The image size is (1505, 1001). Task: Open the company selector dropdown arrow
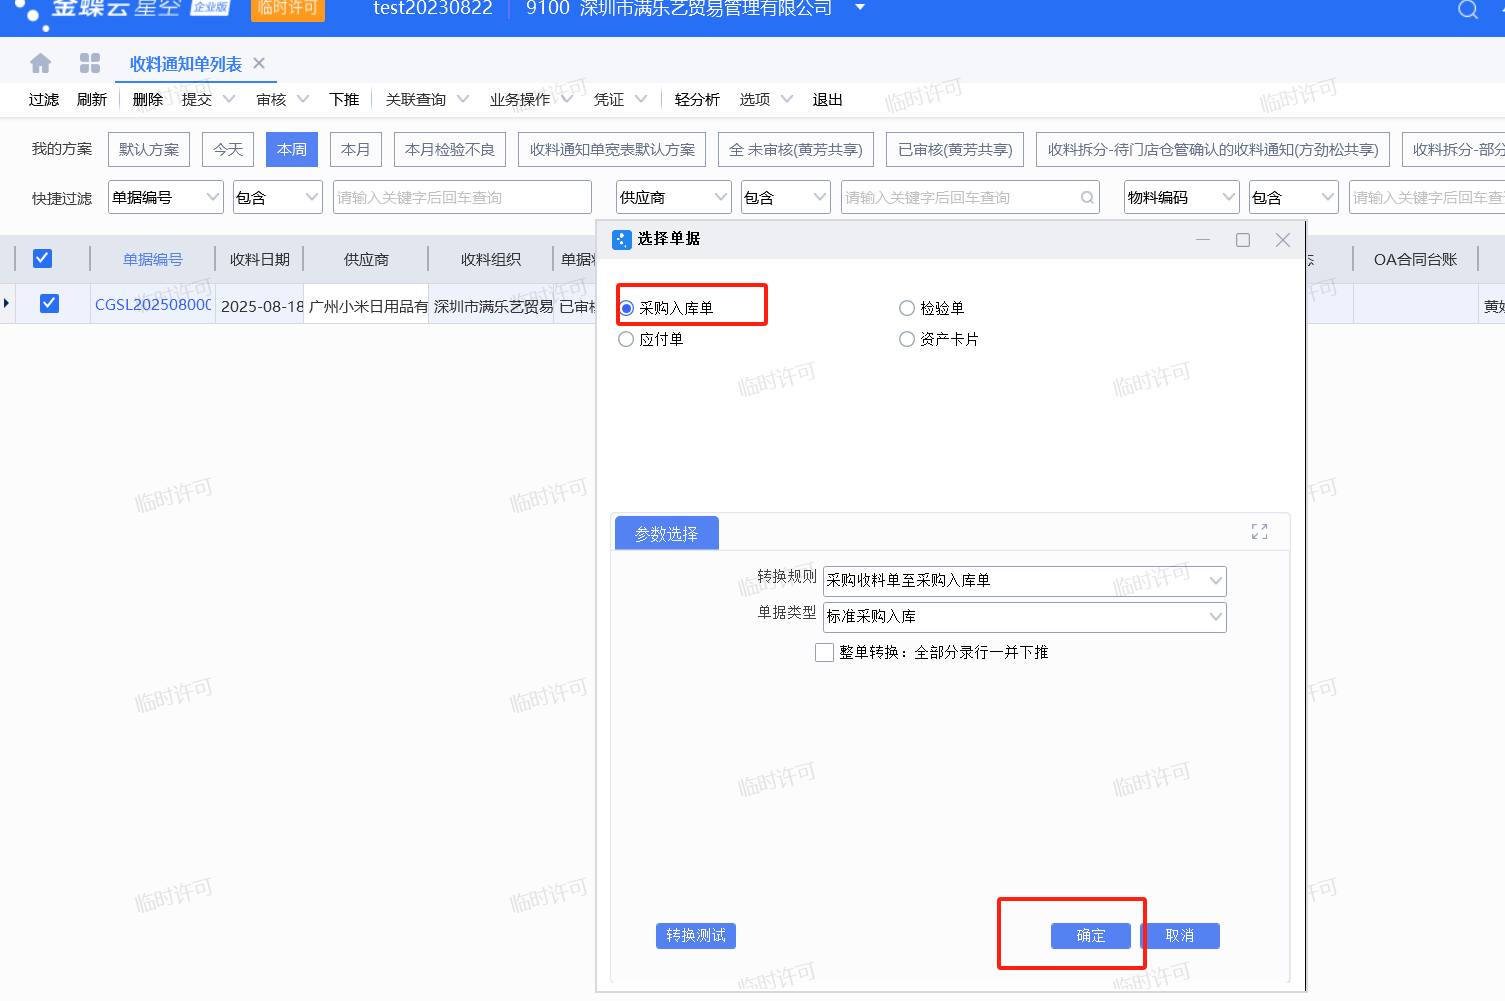click(x=860, y=8)
